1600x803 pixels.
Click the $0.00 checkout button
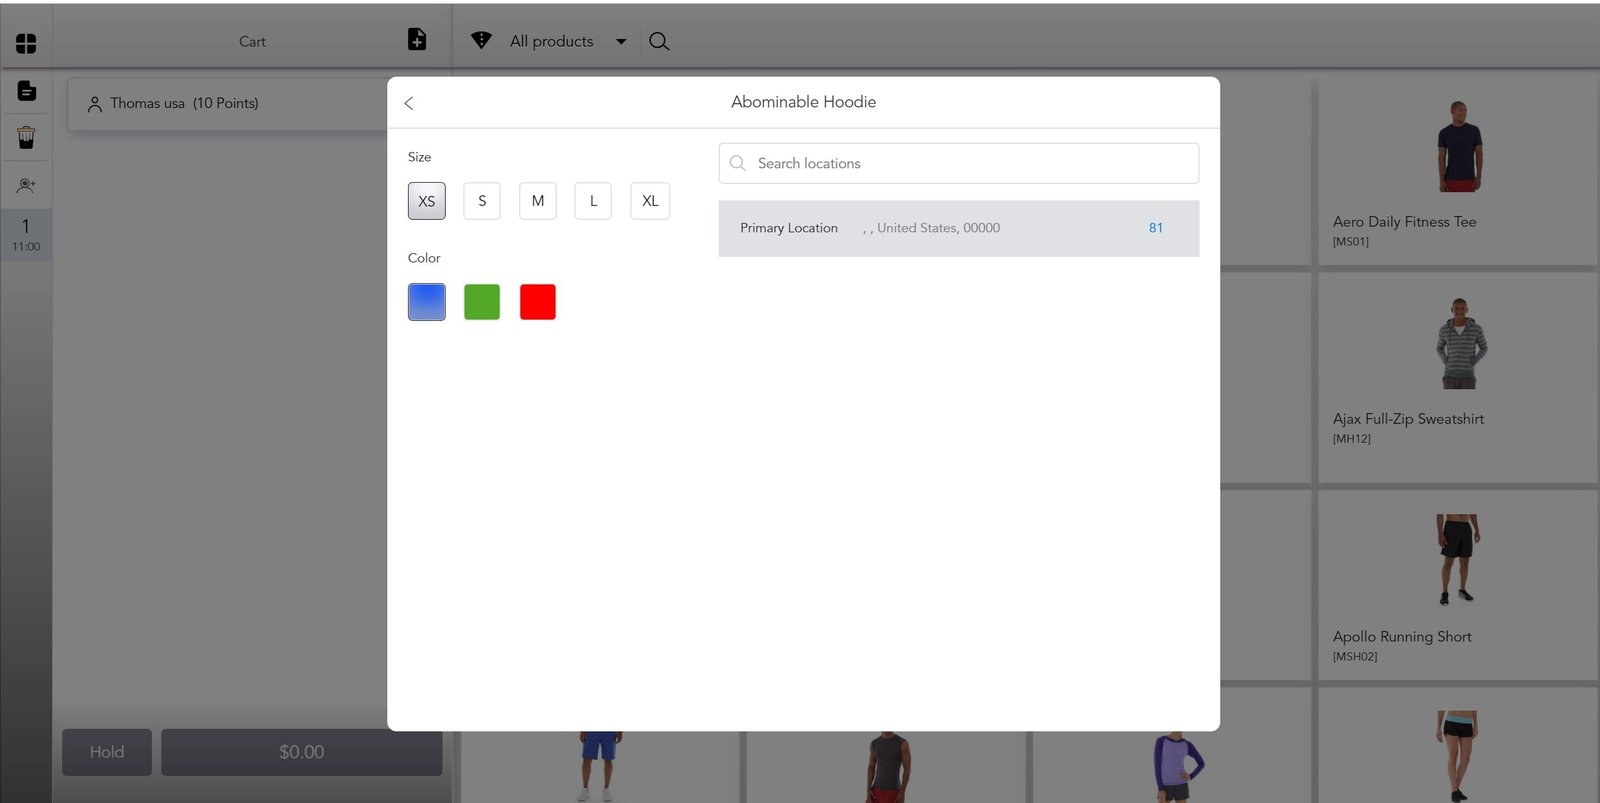tap(302, 752)
